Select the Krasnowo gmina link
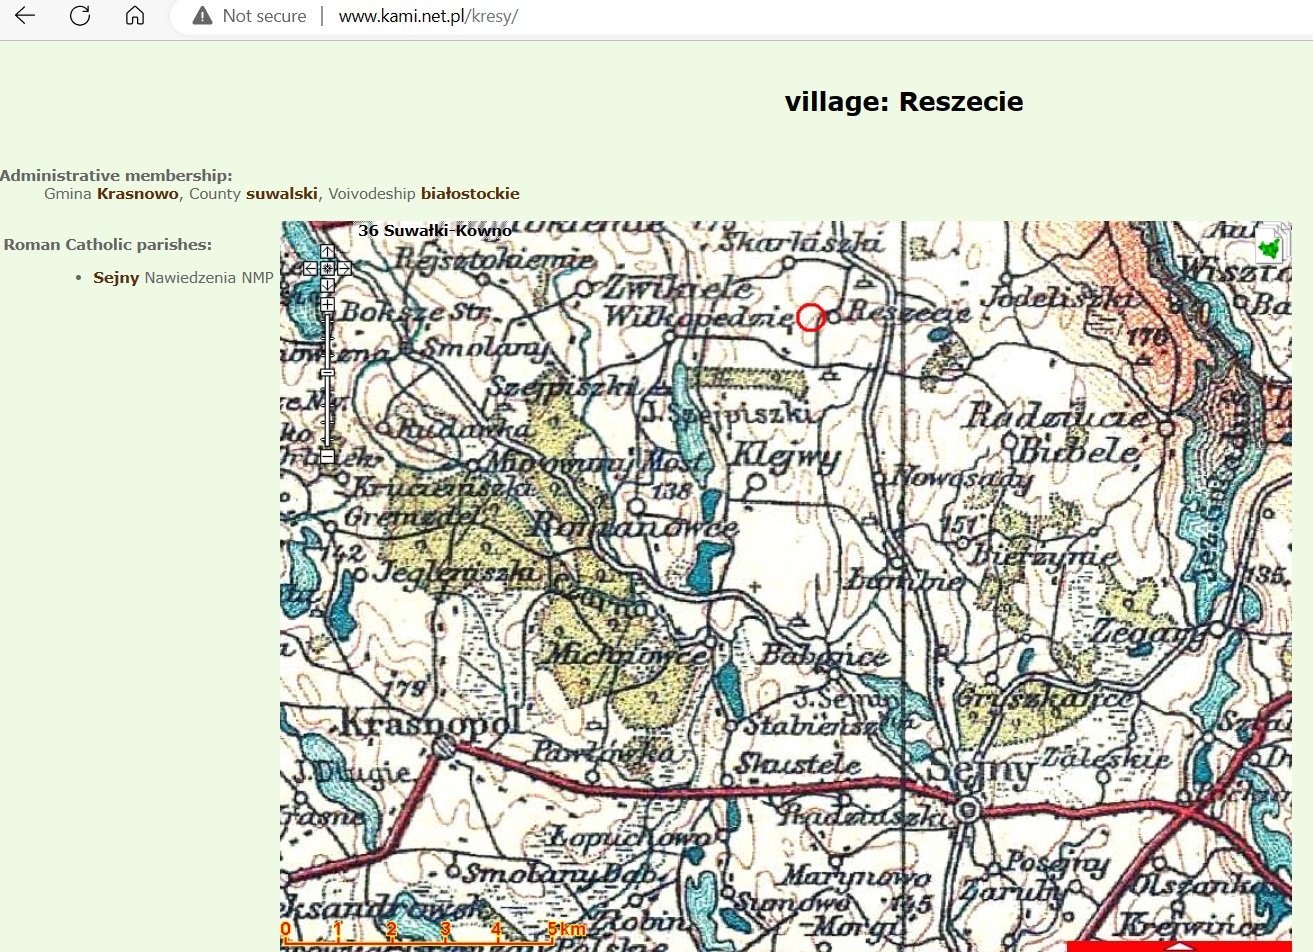The height and width of the screenshot is (952, 1313). pos(138,193)
